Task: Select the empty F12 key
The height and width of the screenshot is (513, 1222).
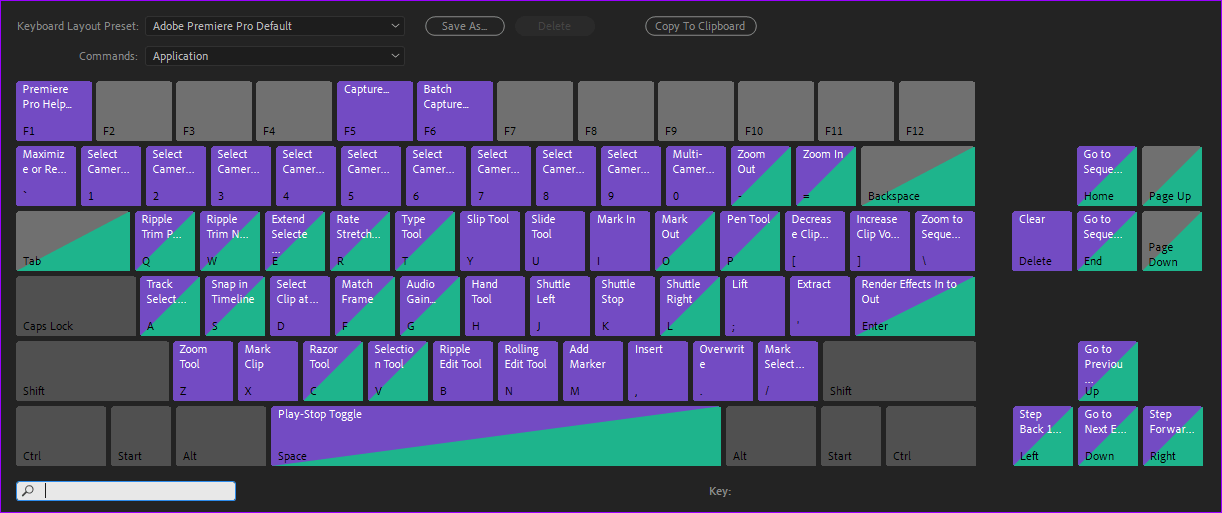Action: [x=937, y=111]
